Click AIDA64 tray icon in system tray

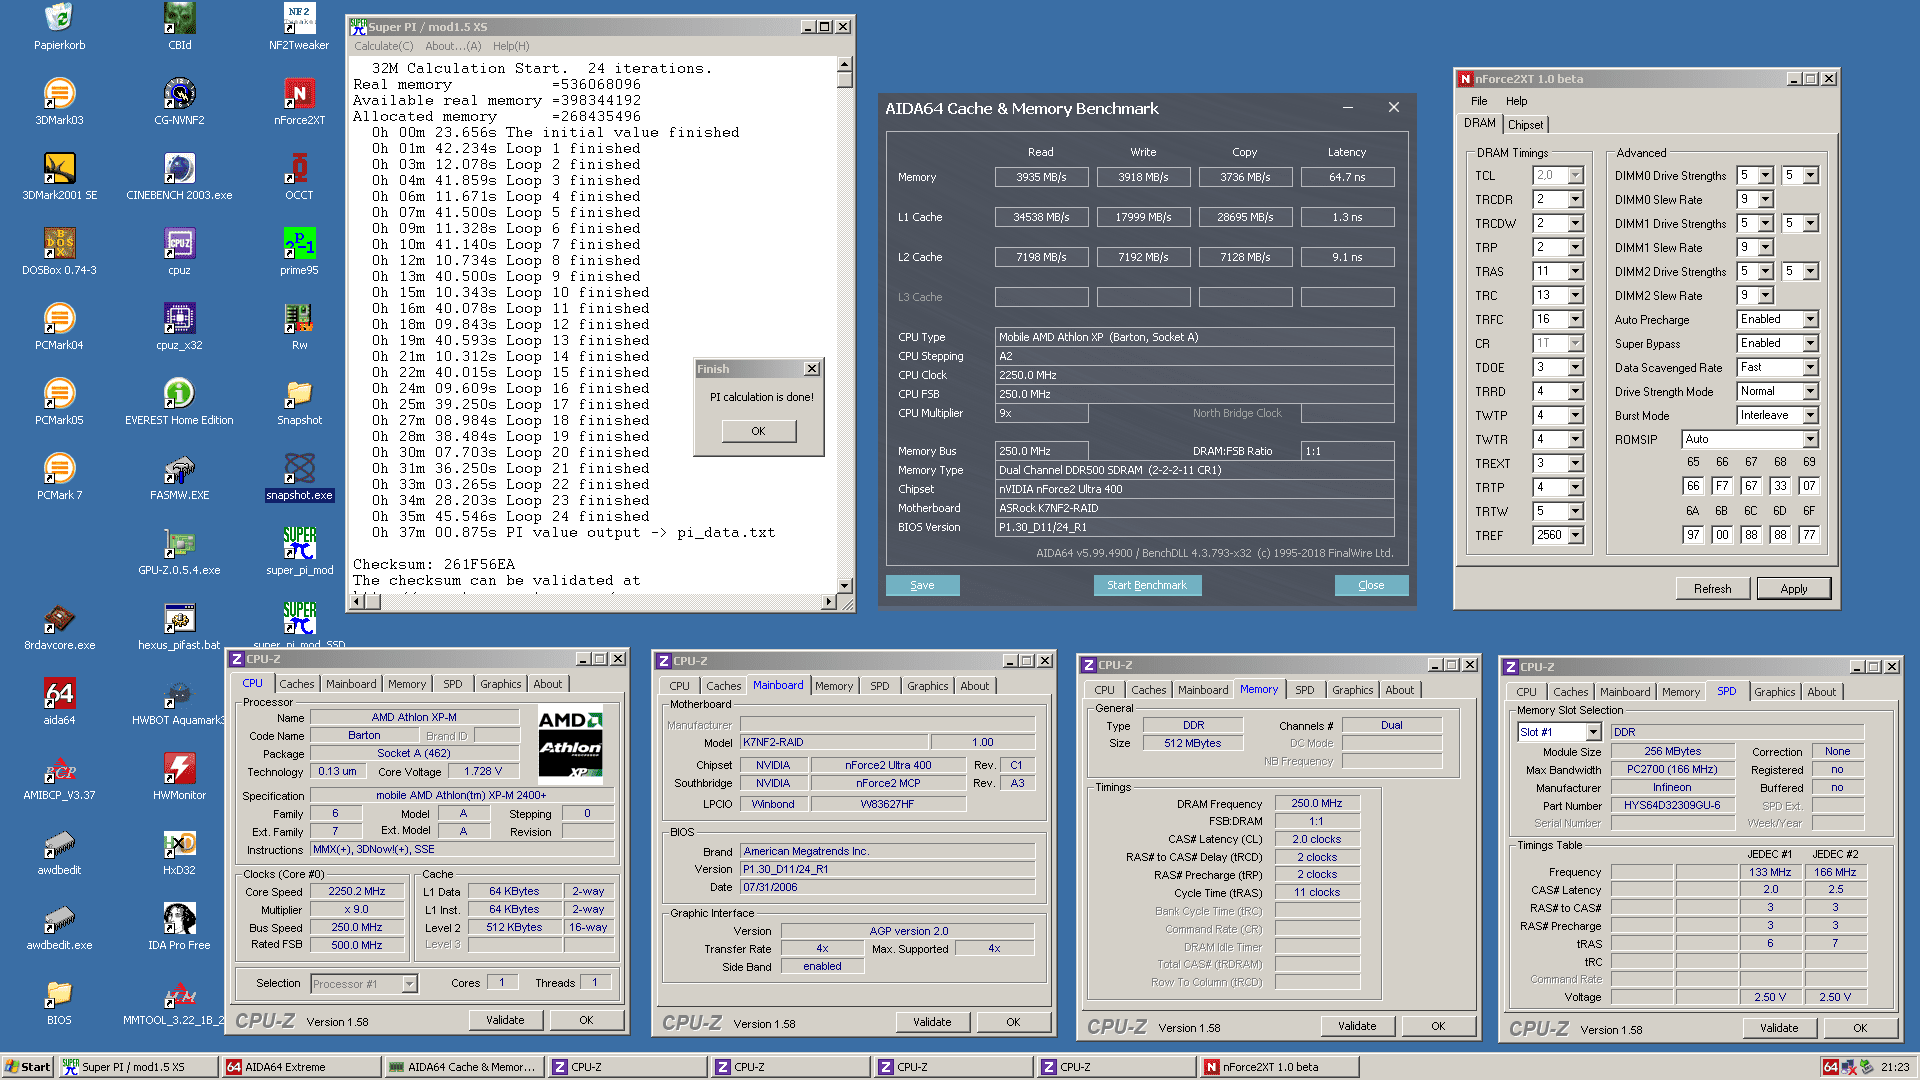tap(1830, 1067)
